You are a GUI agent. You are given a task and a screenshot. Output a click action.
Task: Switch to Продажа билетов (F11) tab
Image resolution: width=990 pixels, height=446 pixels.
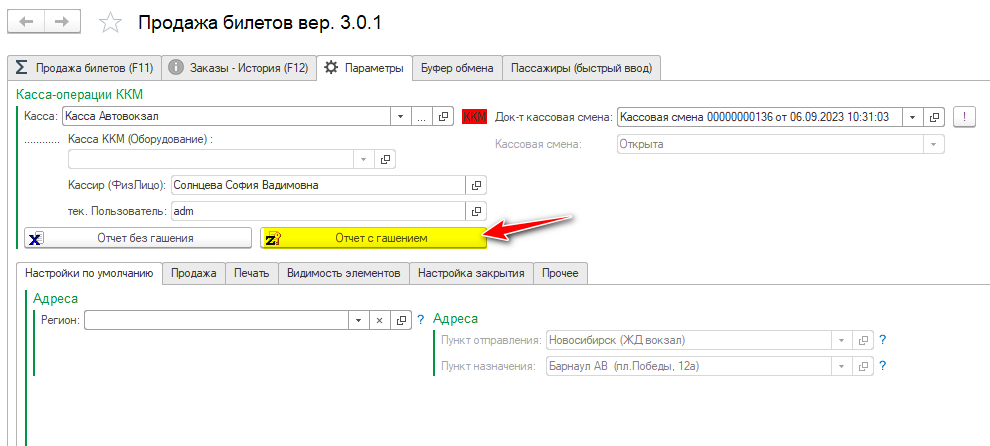pos(84,68)
